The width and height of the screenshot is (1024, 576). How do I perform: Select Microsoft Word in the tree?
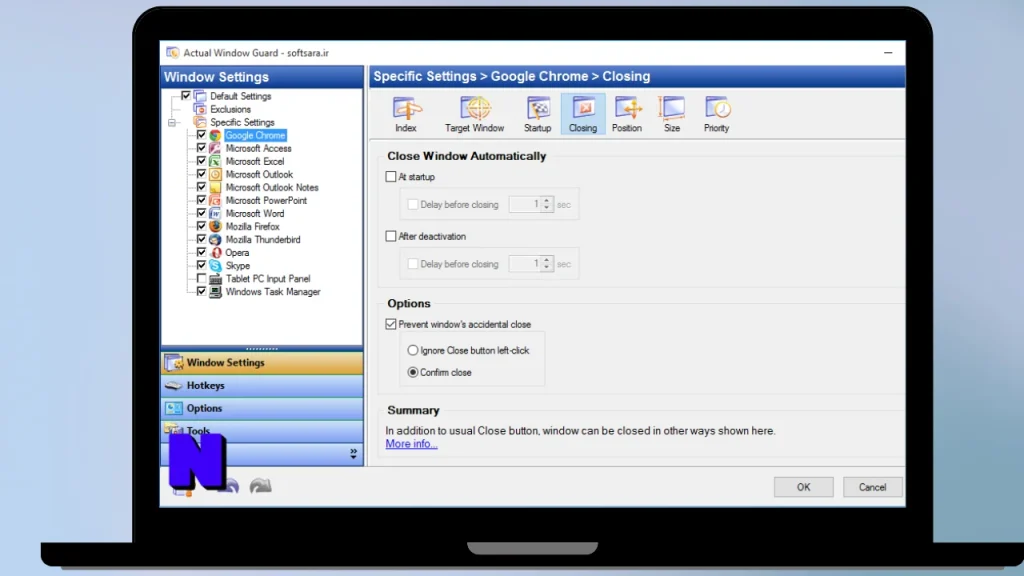tap(255, 214)
